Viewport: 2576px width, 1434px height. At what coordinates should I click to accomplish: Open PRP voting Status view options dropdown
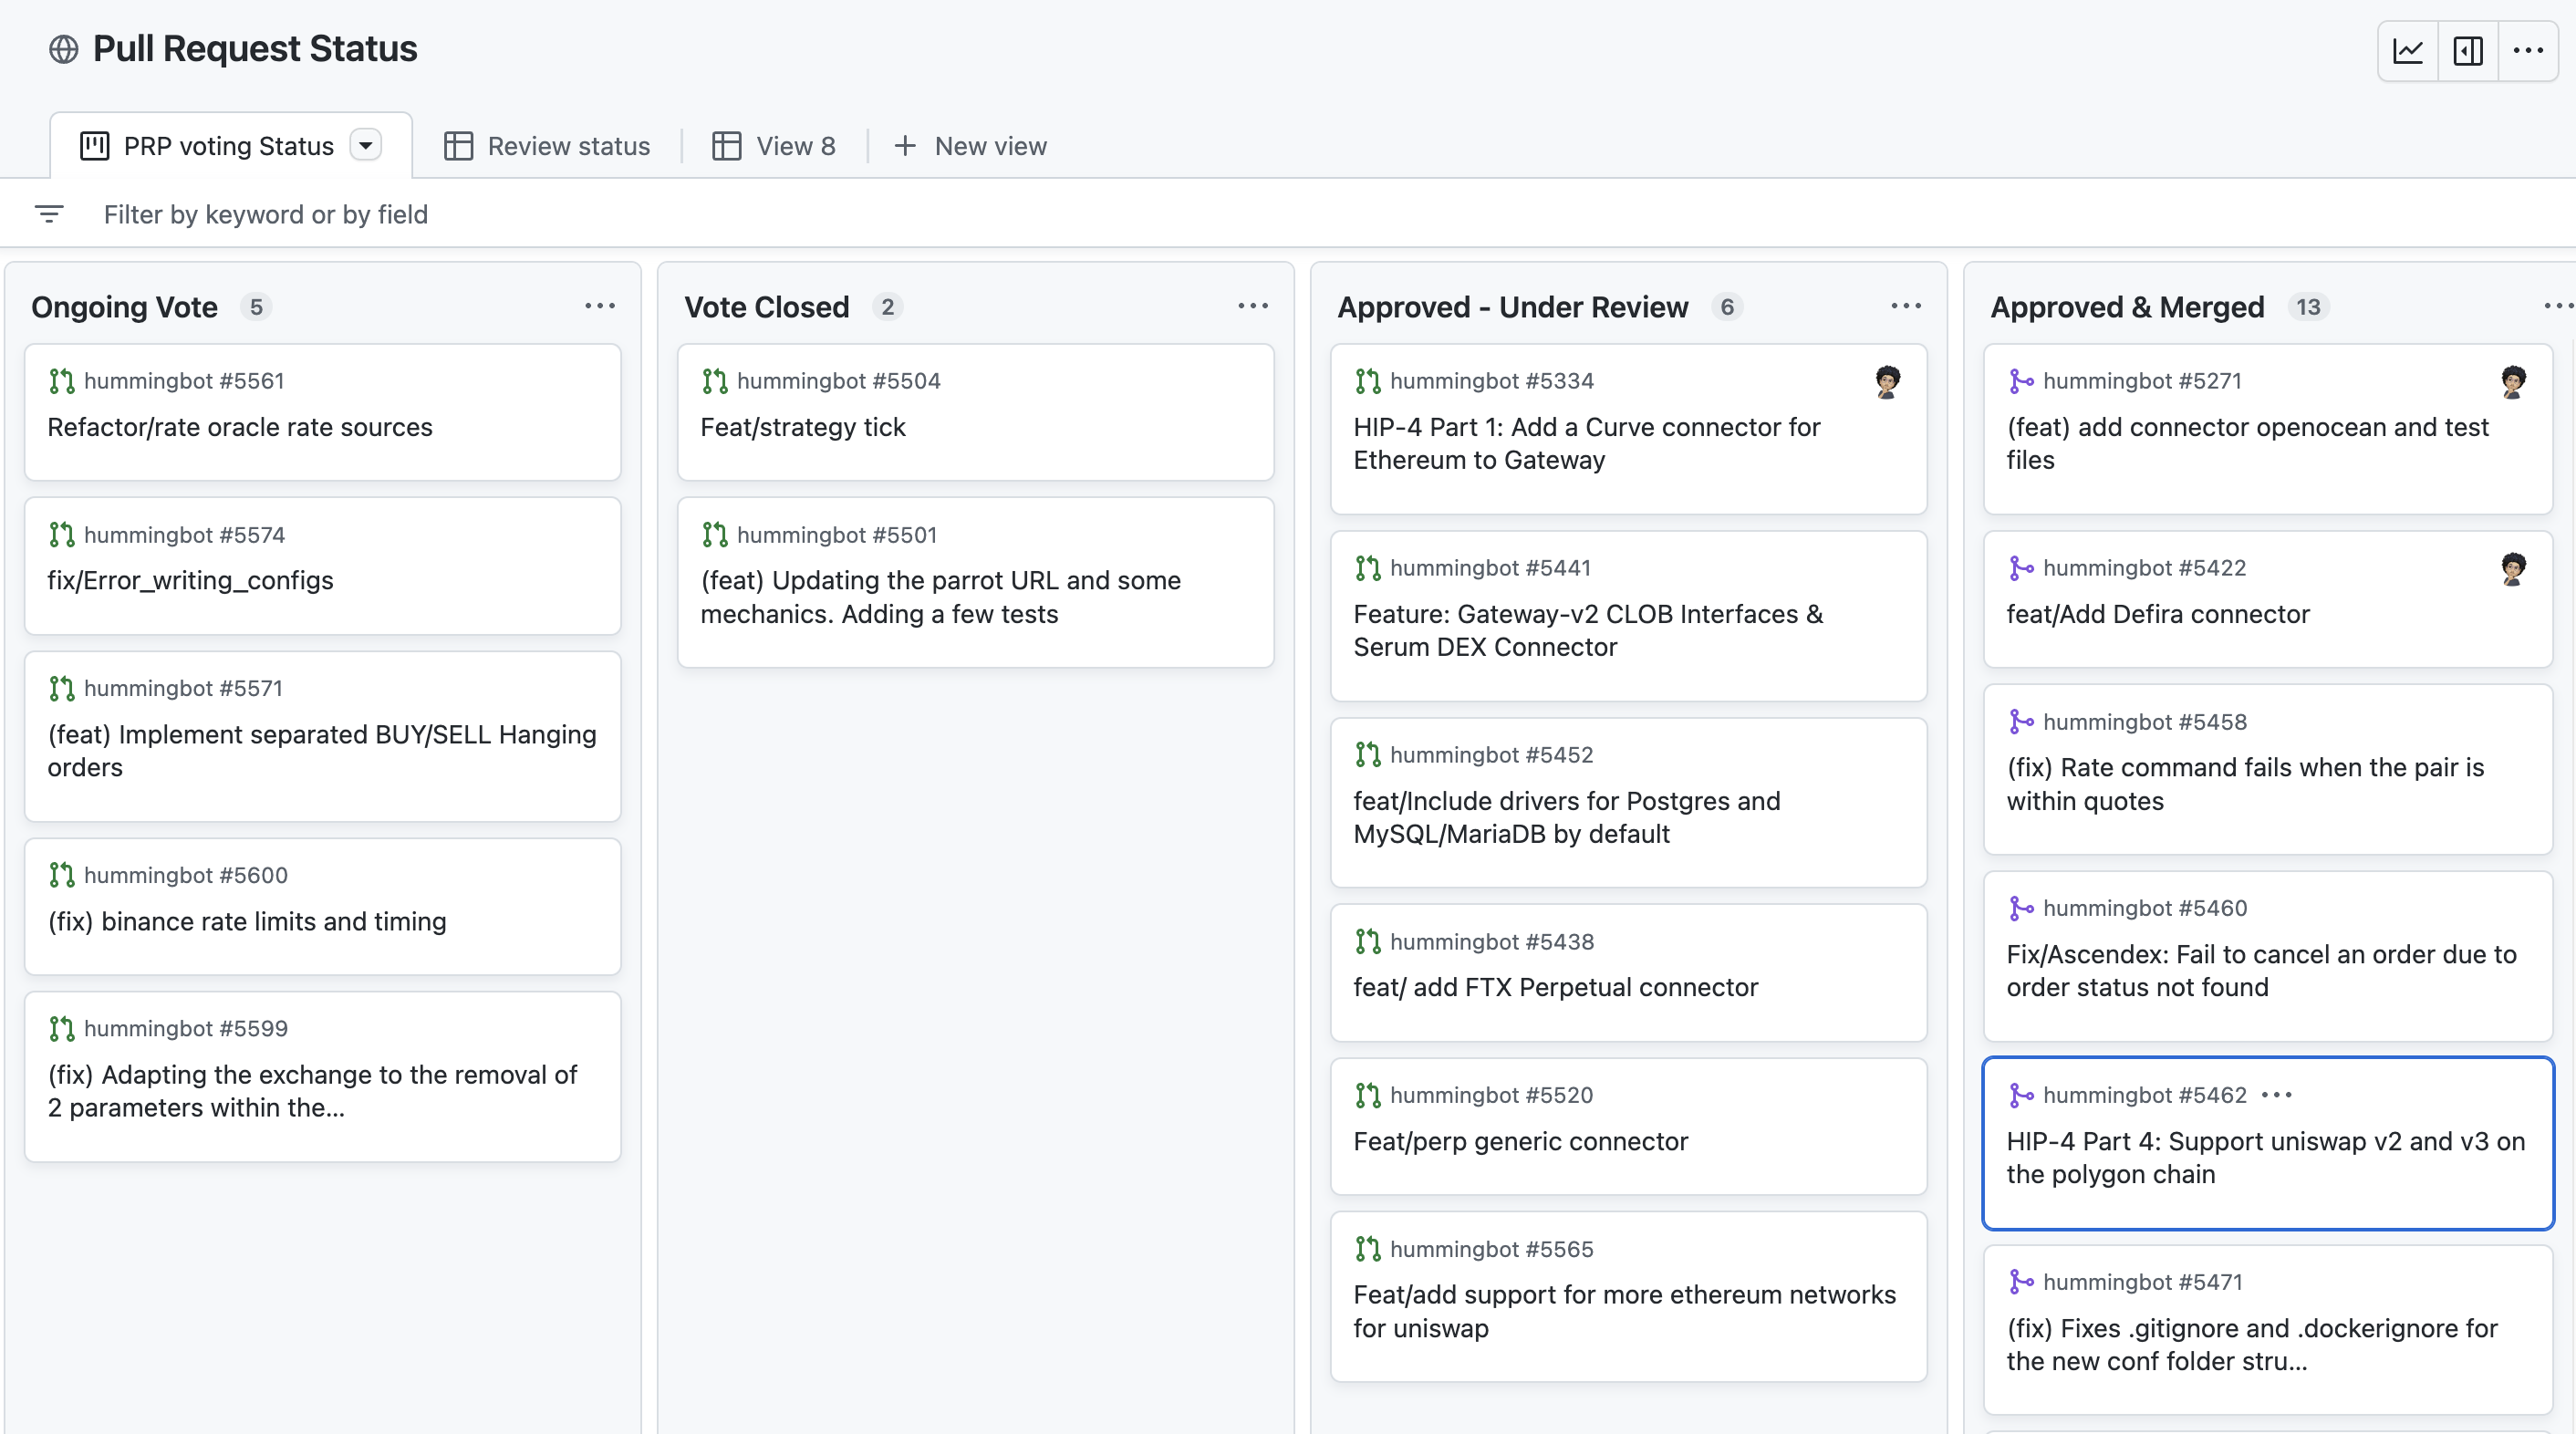point(366,146)
